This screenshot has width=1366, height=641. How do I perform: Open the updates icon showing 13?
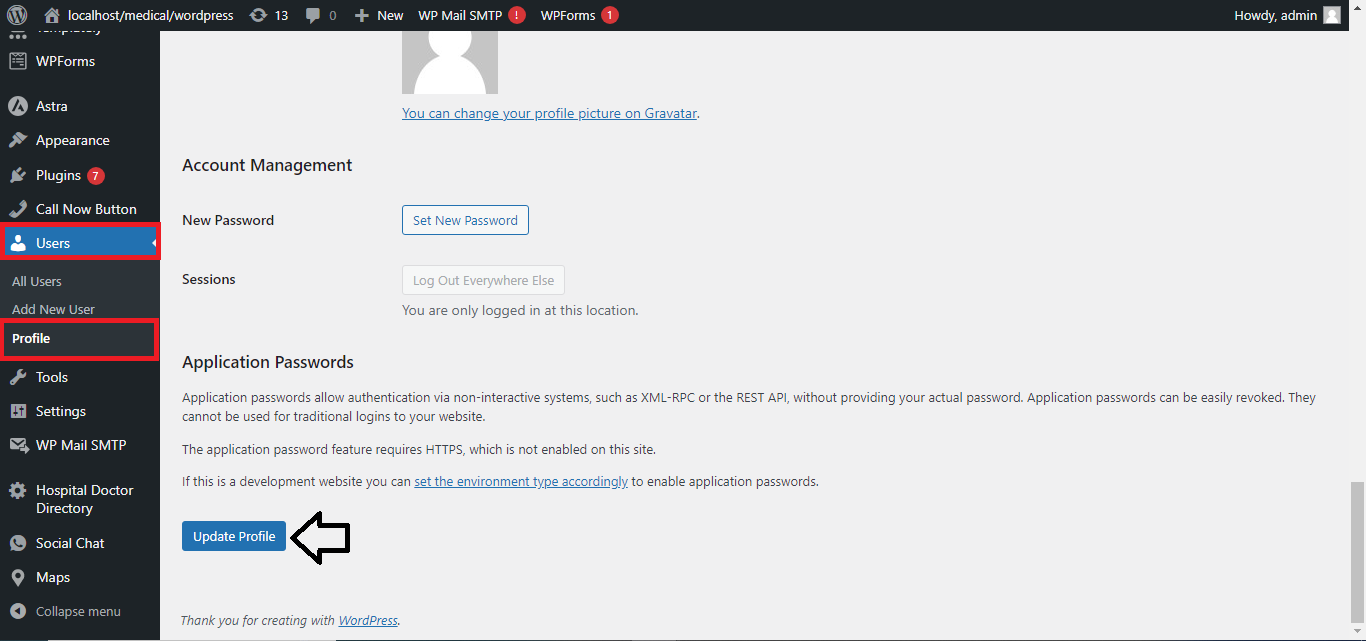(x=259, y=15)
